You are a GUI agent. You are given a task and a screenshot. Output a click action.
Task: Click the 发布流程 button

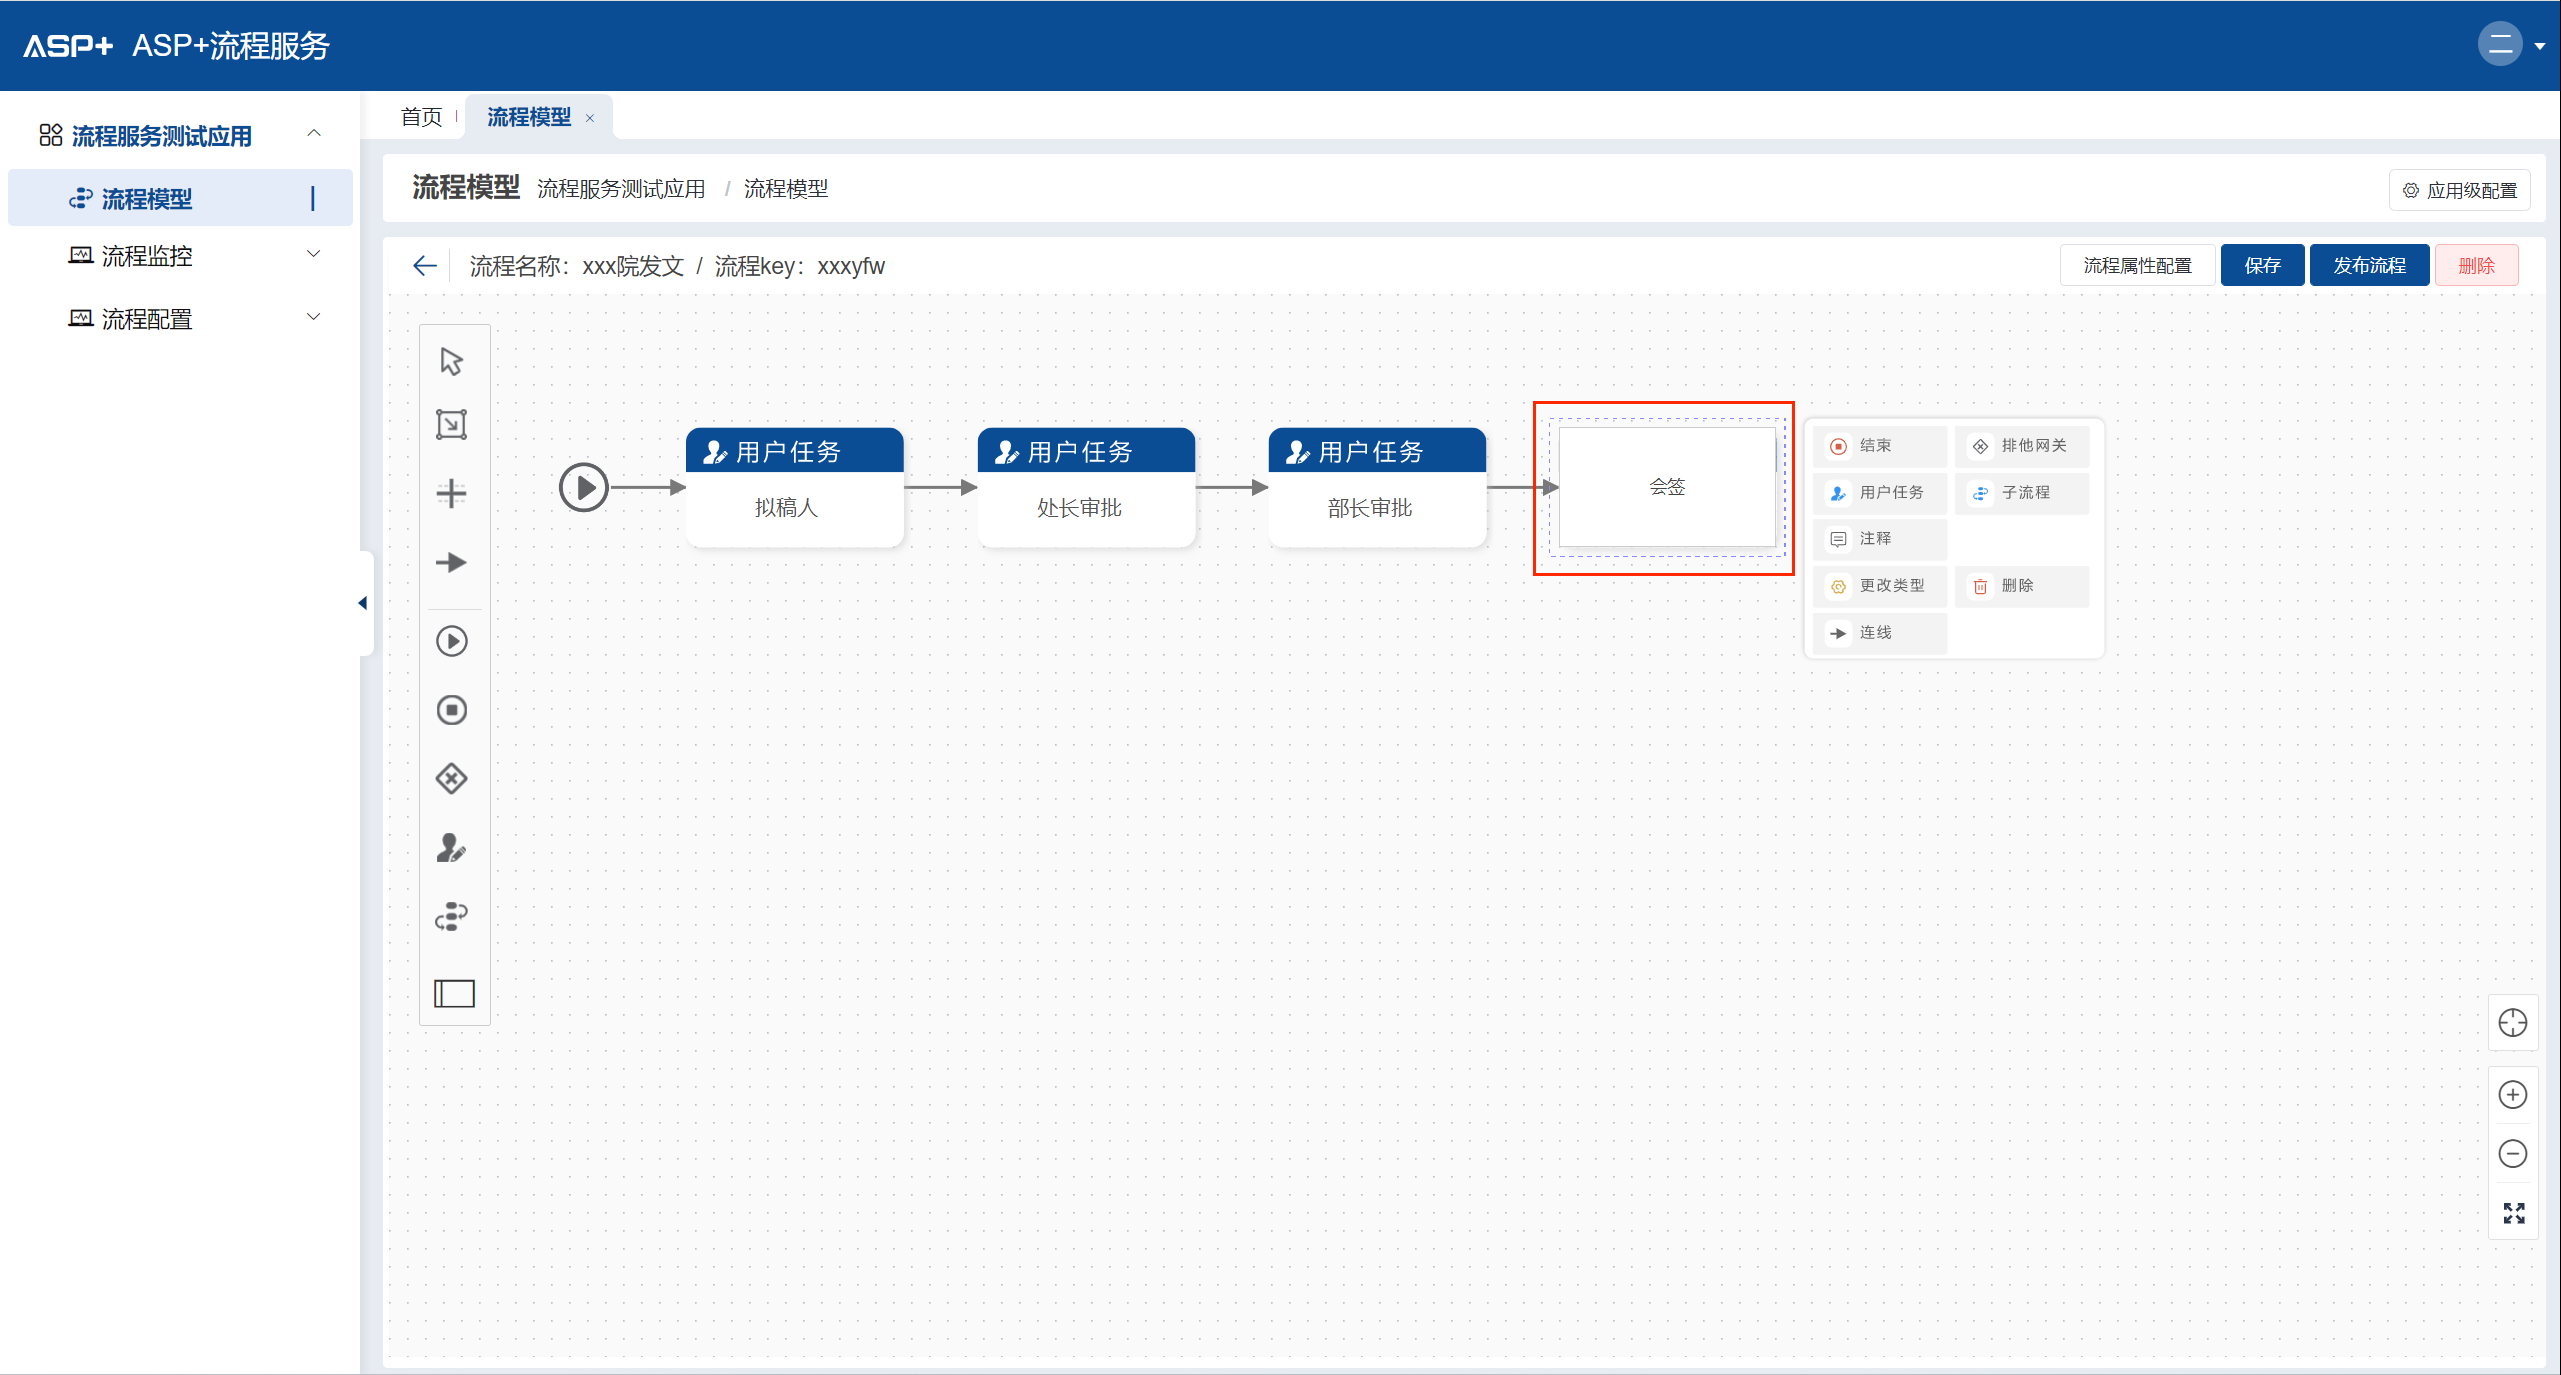pos(2368,266)
